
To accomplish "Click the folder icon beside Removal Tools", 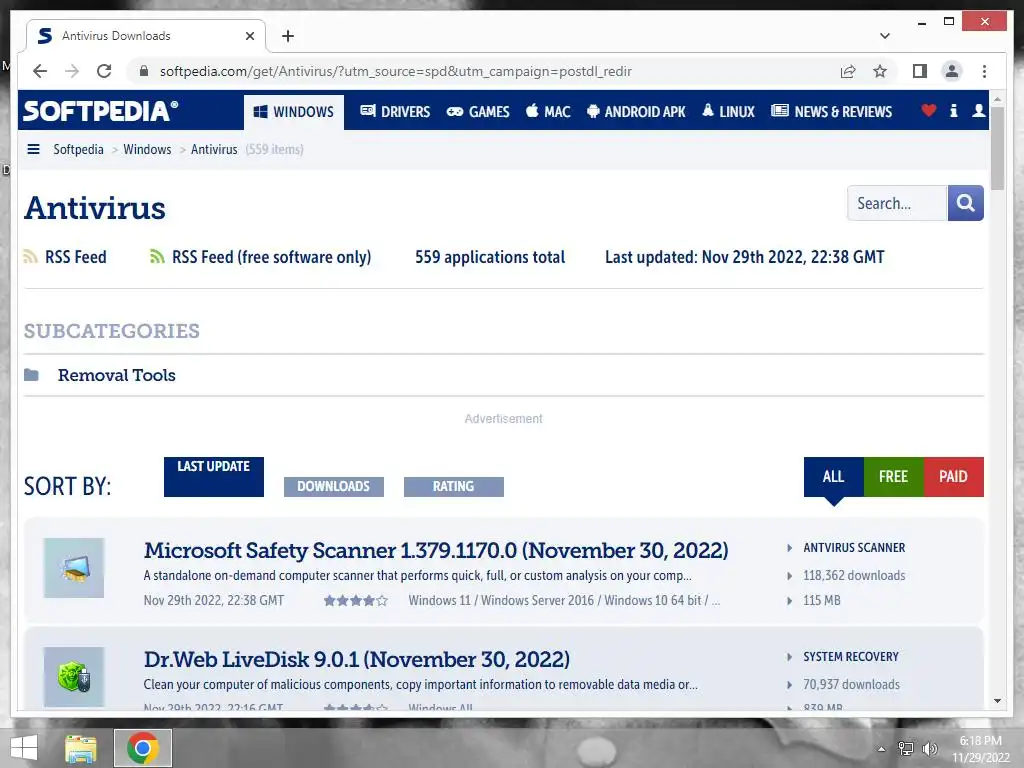I will click(x=31, y=375).
